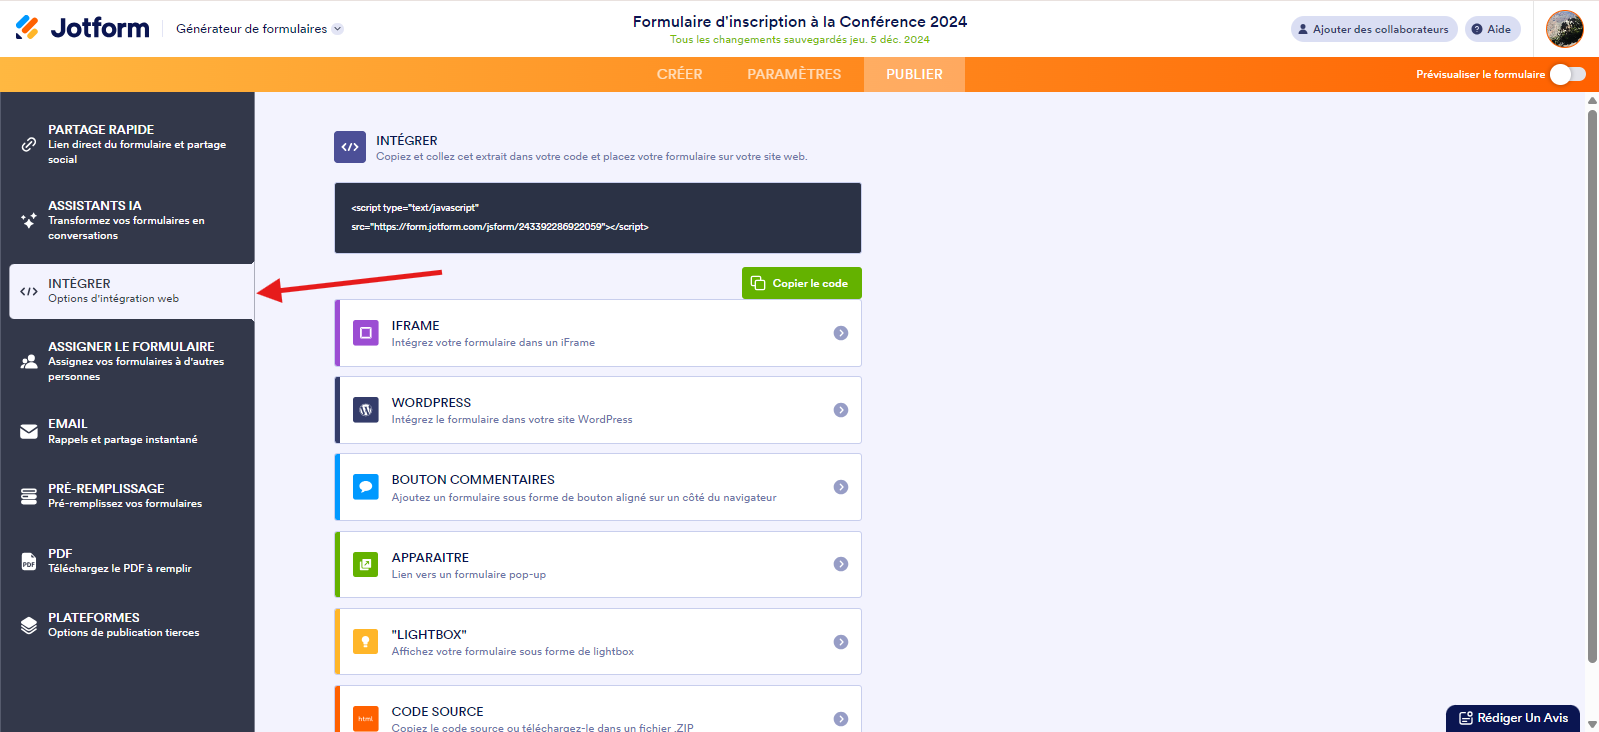The image size is (1599, 732).
Task: Expand the LIGHTBOX option arrow
Action: point(841,642)
